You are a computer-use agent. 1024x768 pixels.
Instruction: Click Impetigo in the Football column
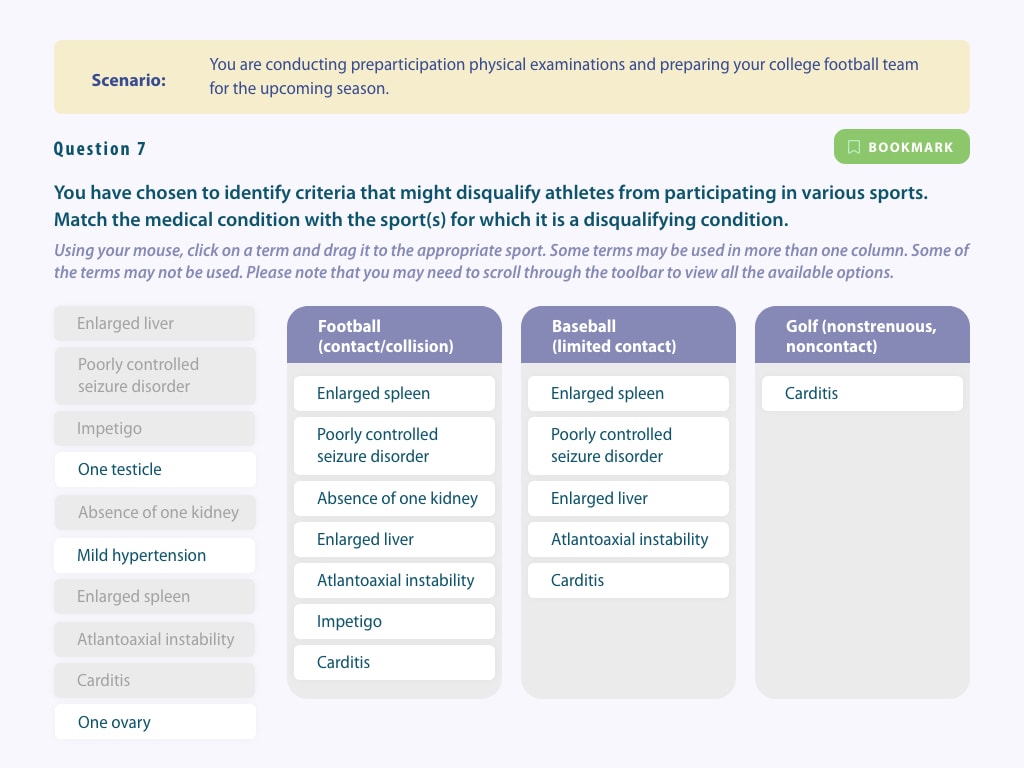coord(394,621)
